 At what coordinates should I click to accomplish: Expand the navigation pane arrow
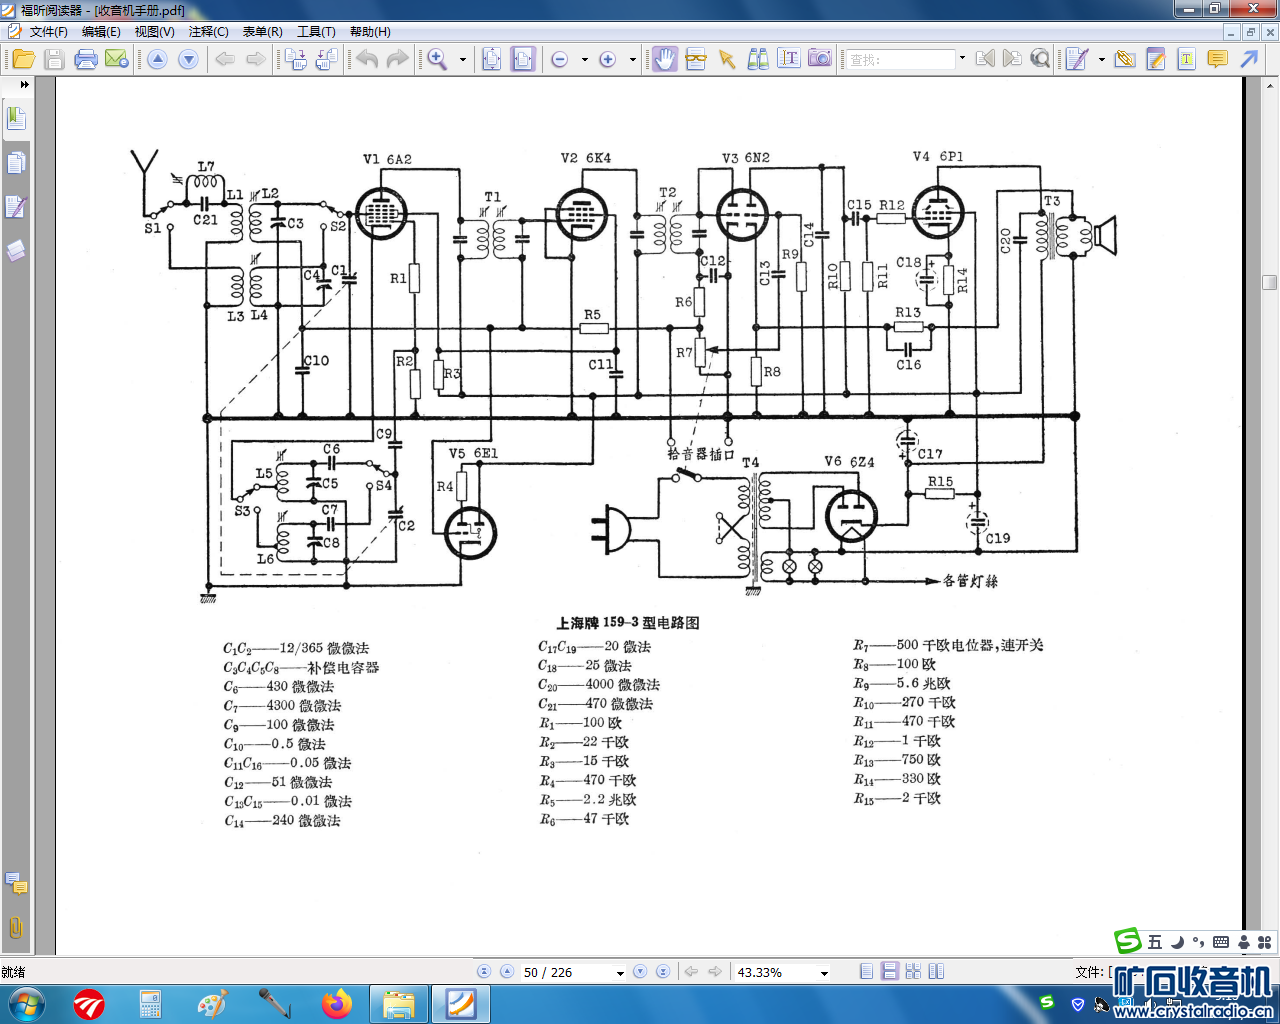point(24,85)
